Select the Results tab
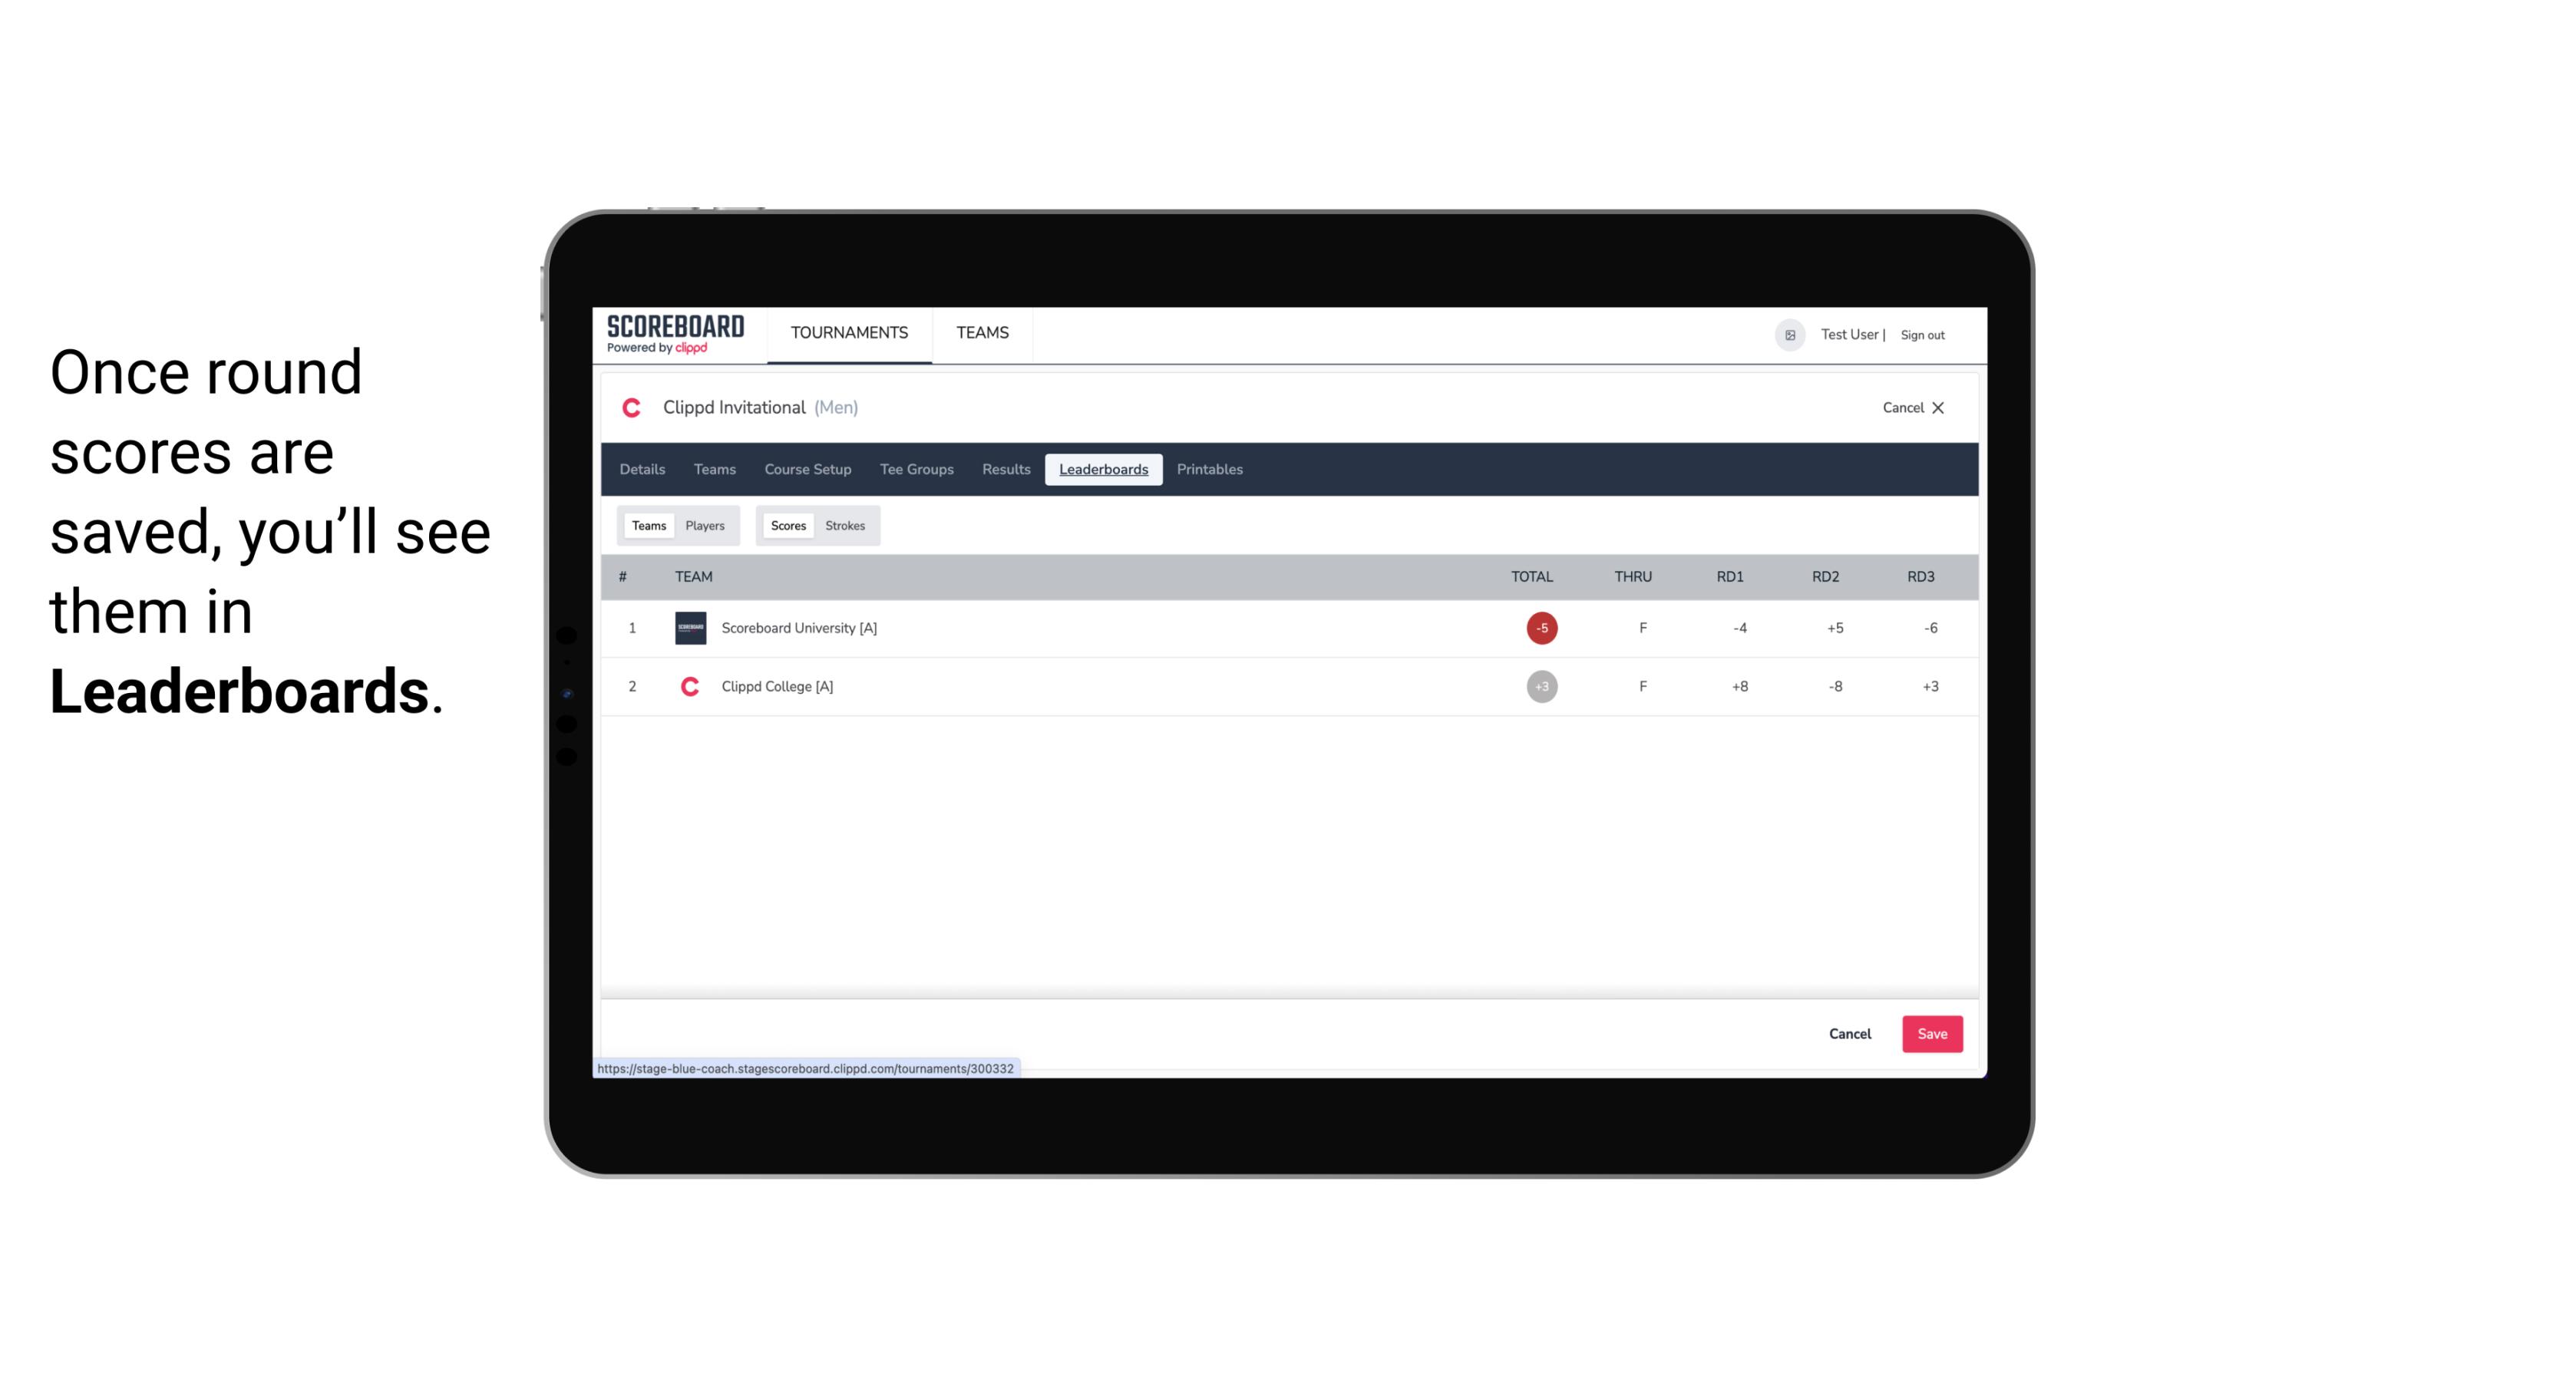This screenshot has width=2576, height=1386. [1004, 470]
